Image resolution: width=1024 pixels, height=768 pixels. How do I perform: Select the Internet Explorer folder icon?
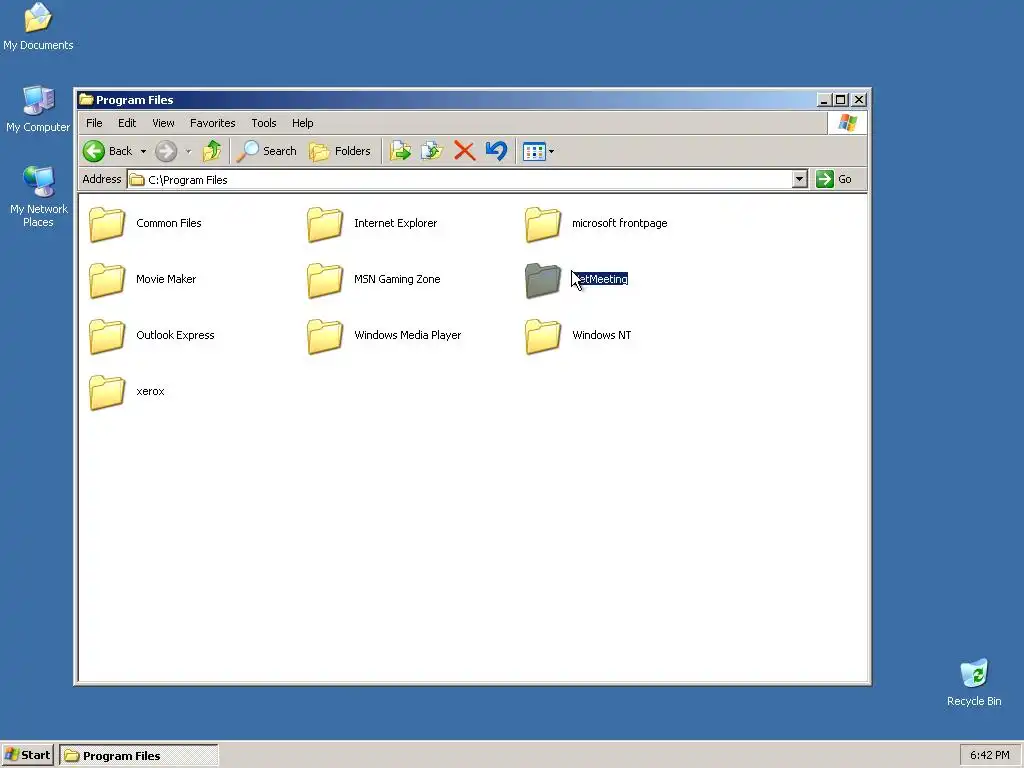(x=325, y=224)
